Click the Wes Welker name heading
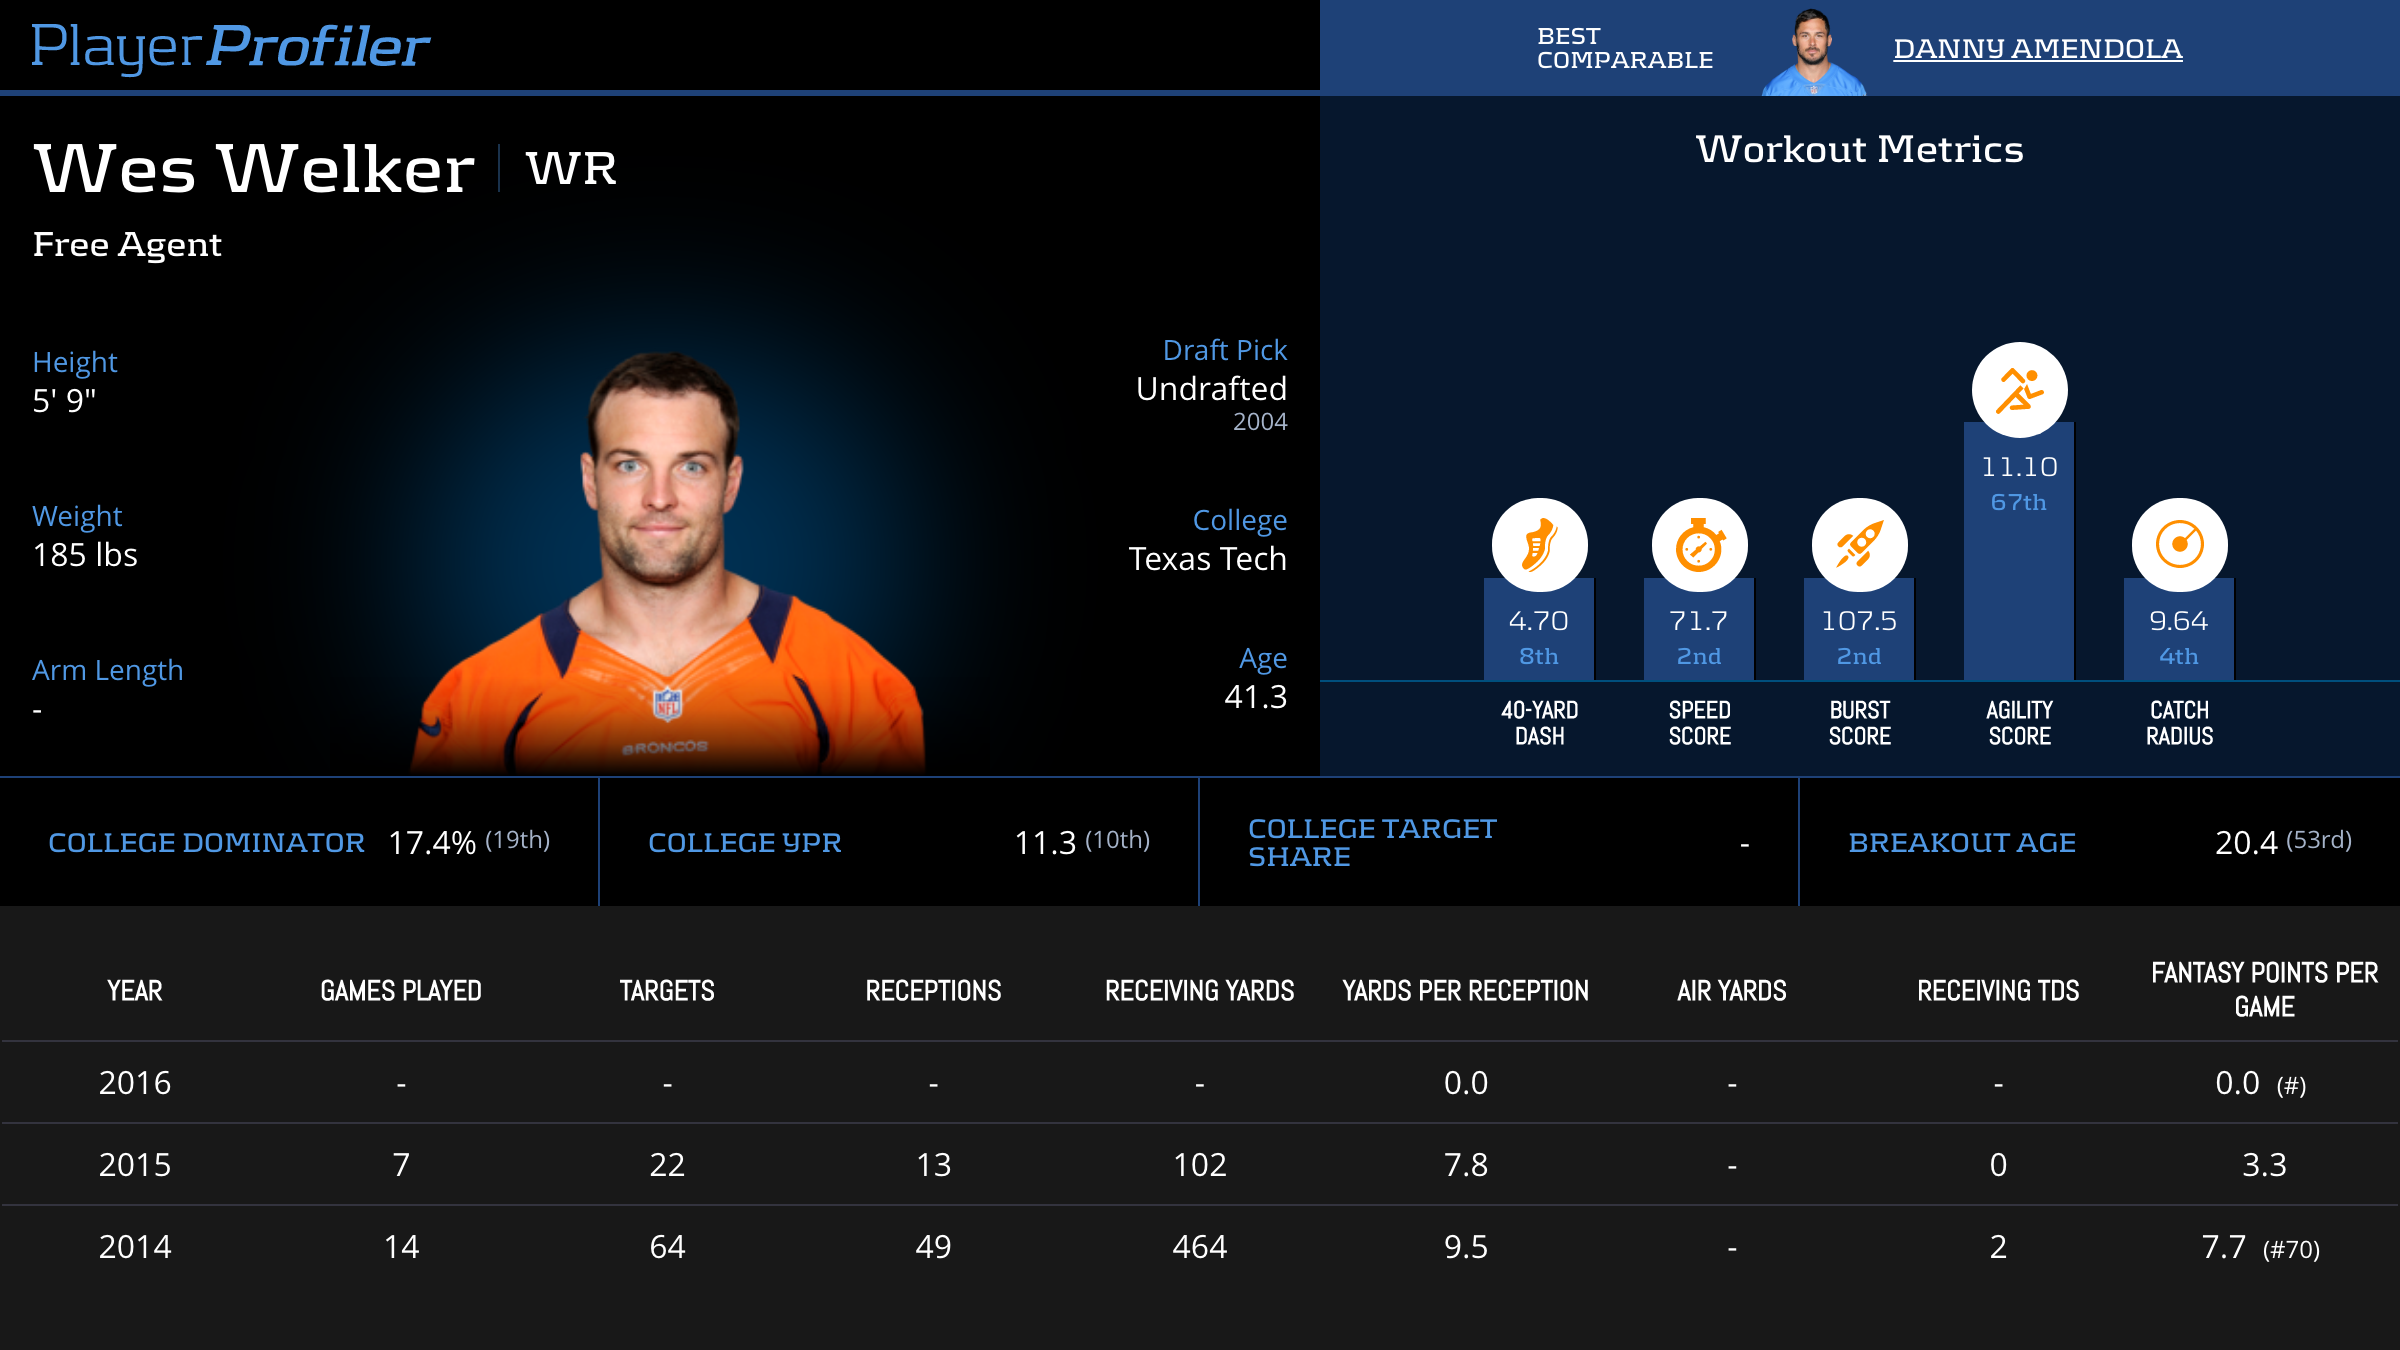This screenshot has height=1350, width=2400. tap(254, 168)
